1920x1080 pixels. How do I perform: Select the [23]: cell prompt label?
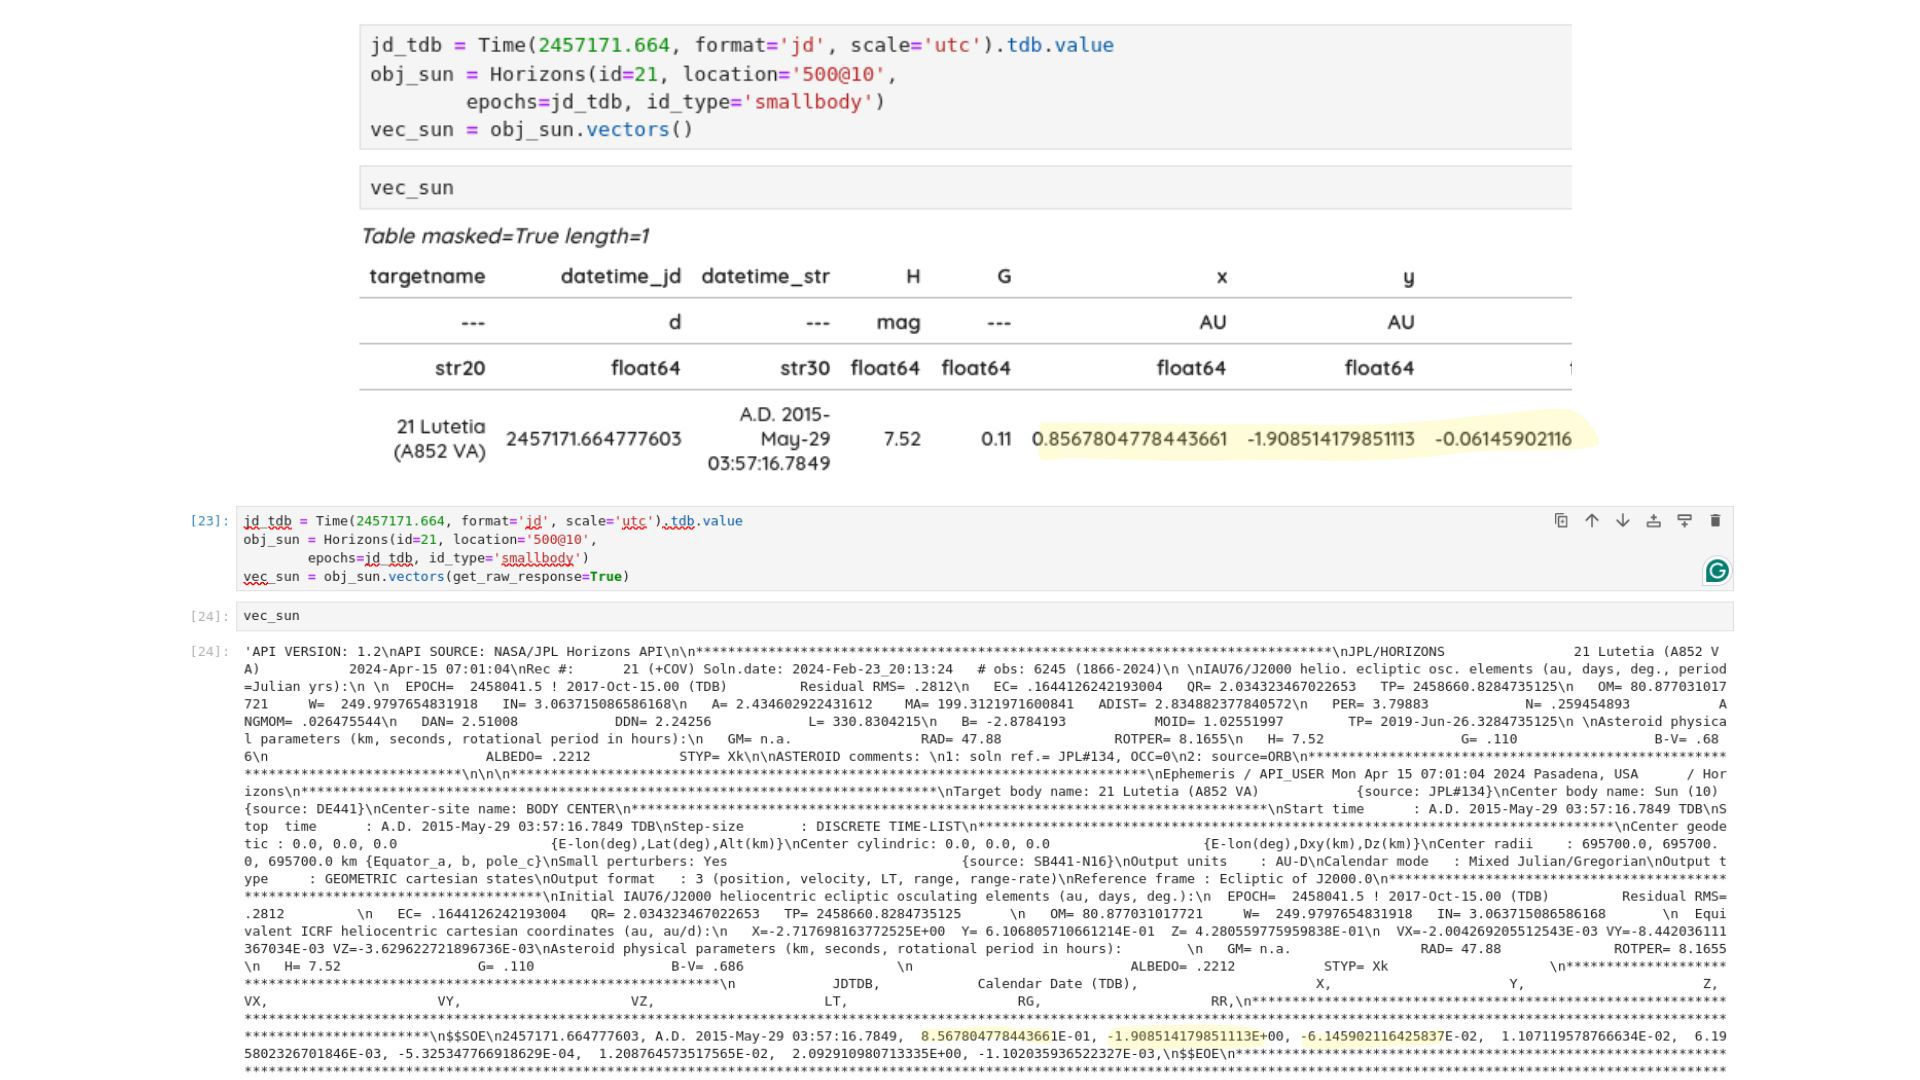(209, 521)
